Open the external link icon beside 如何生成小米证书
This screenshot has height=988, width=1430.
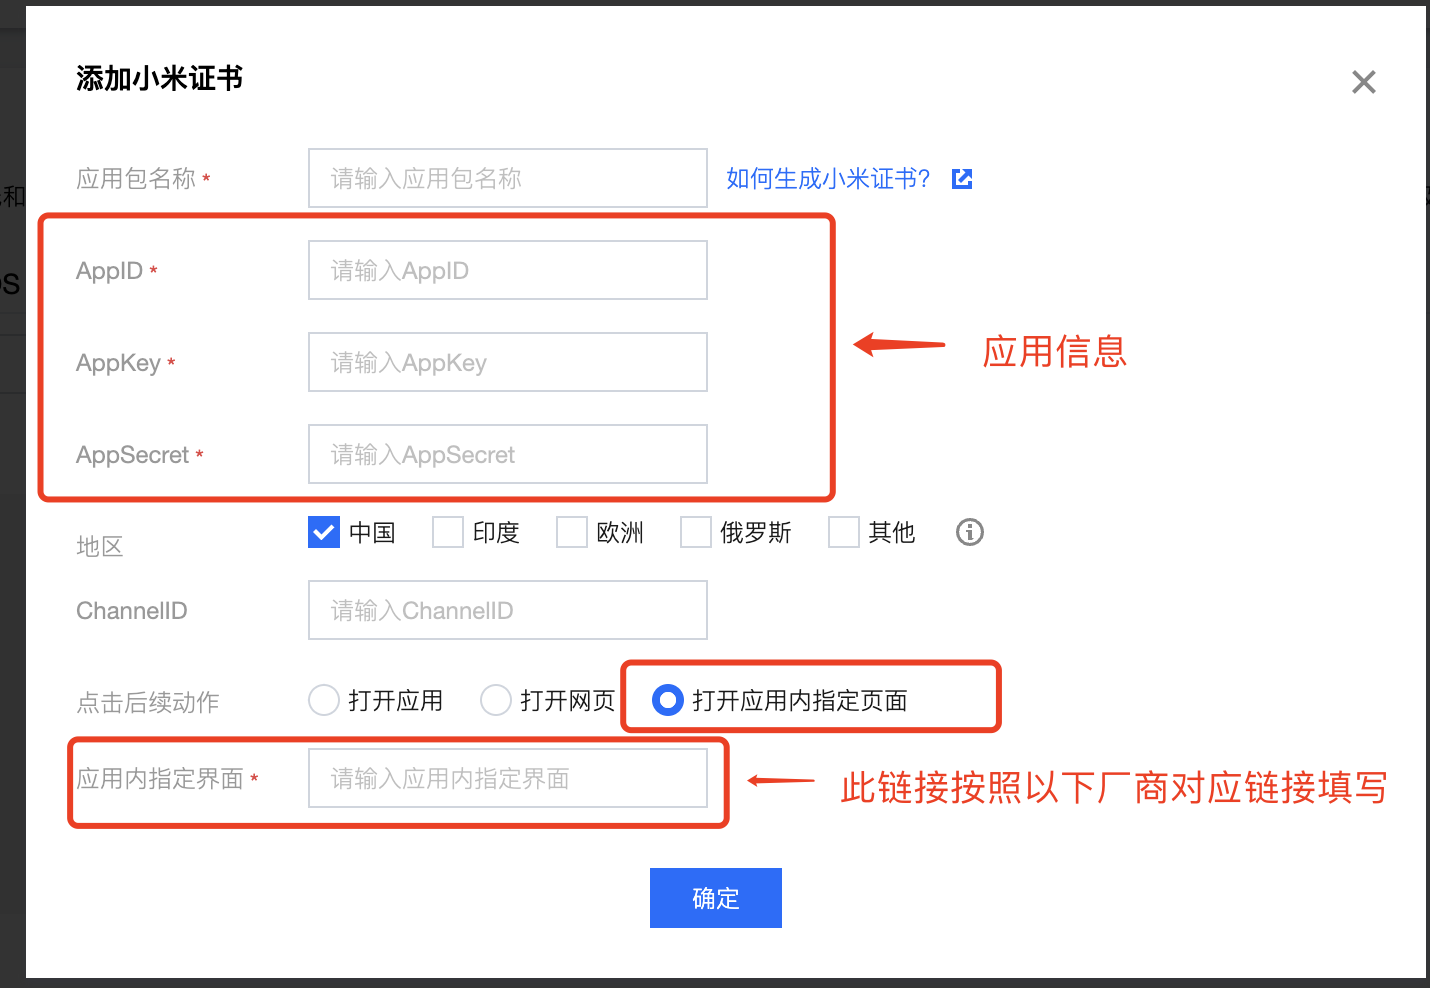tap(962, 179)
